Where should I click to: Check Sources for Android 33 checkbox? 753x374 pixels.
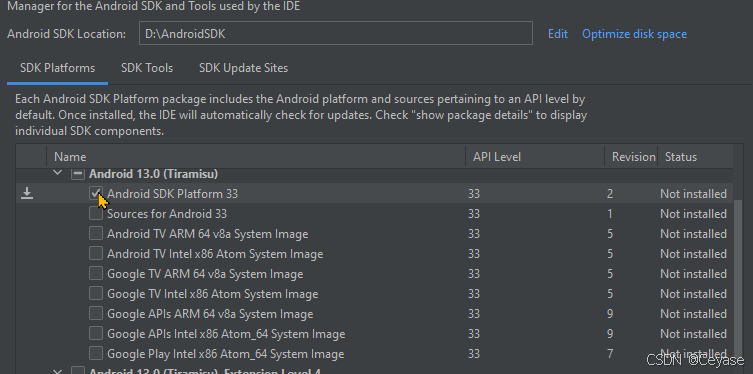click(x=96, y=214)
